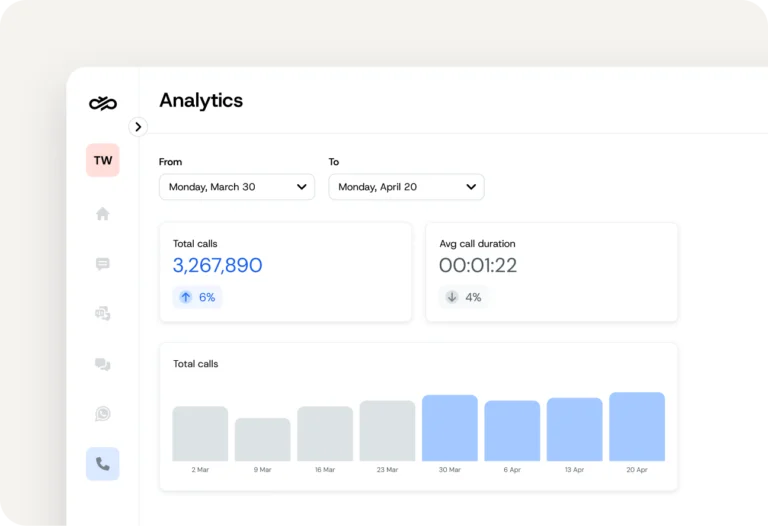768x526 pixels.
Task: Select the 30 Mar blue bar
Action: click(x=450, y=428)
